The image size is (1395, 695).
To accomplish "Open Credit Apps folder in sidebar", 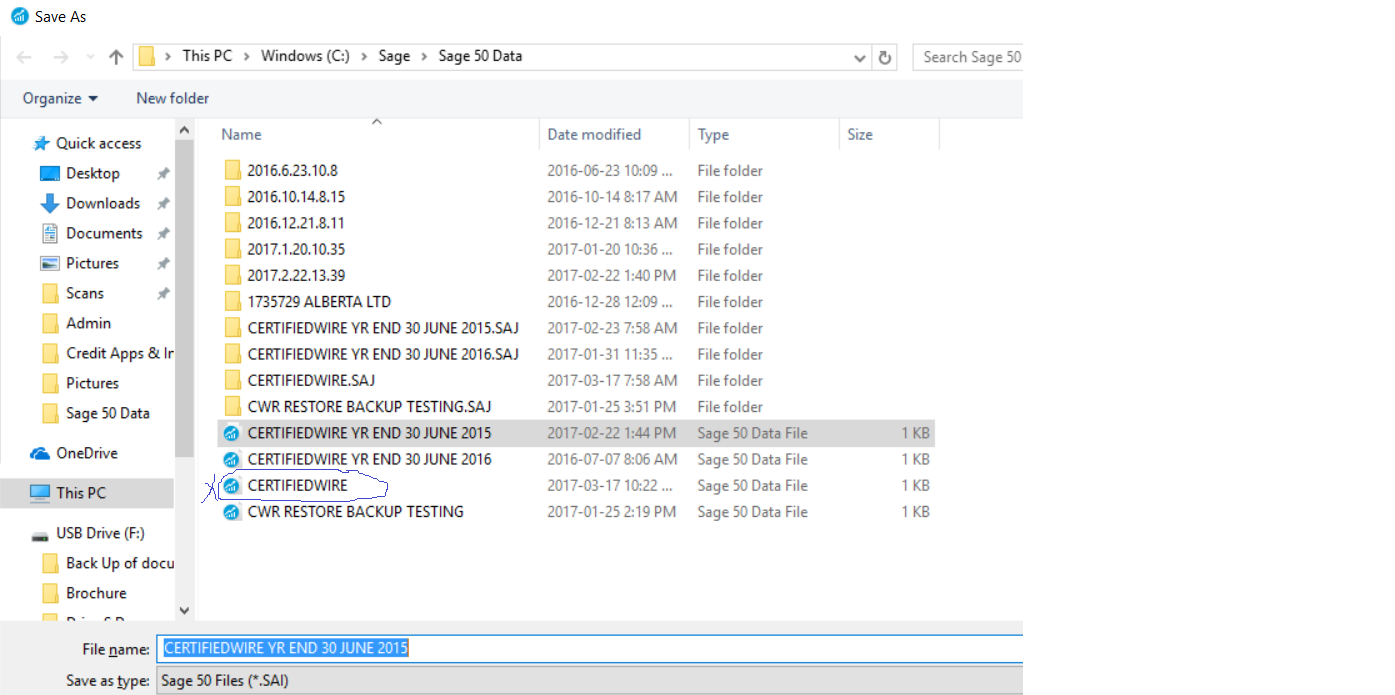I will (x=108, y=353).
